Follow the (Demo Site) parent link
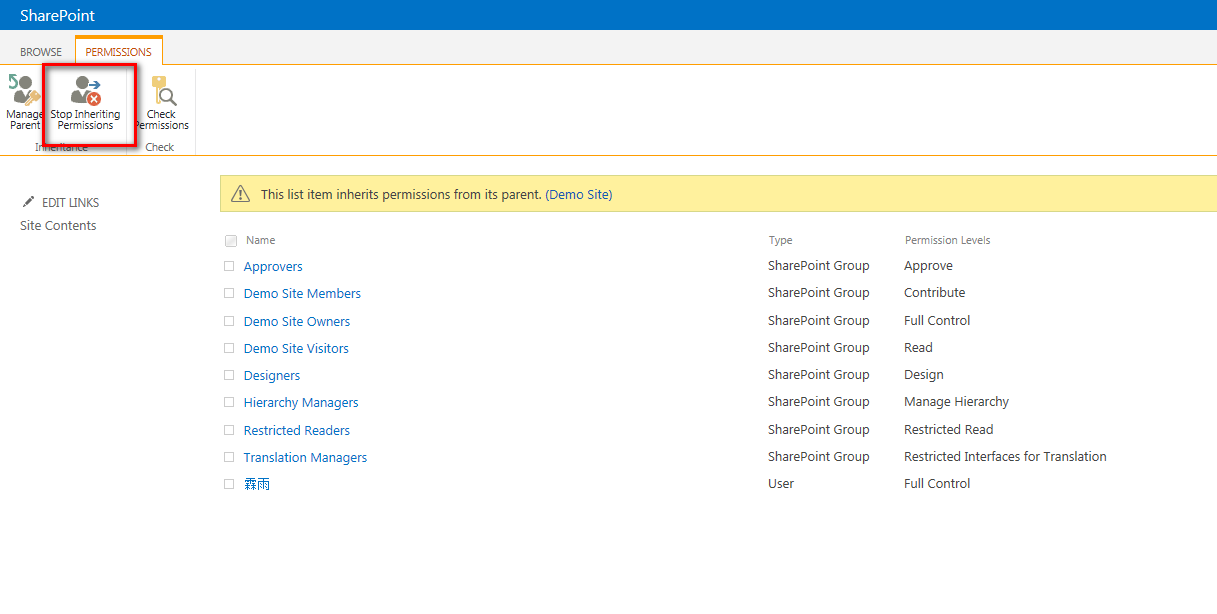This screenshot has width=1217, height=614. pyautogui.click(x=579, y=194)
